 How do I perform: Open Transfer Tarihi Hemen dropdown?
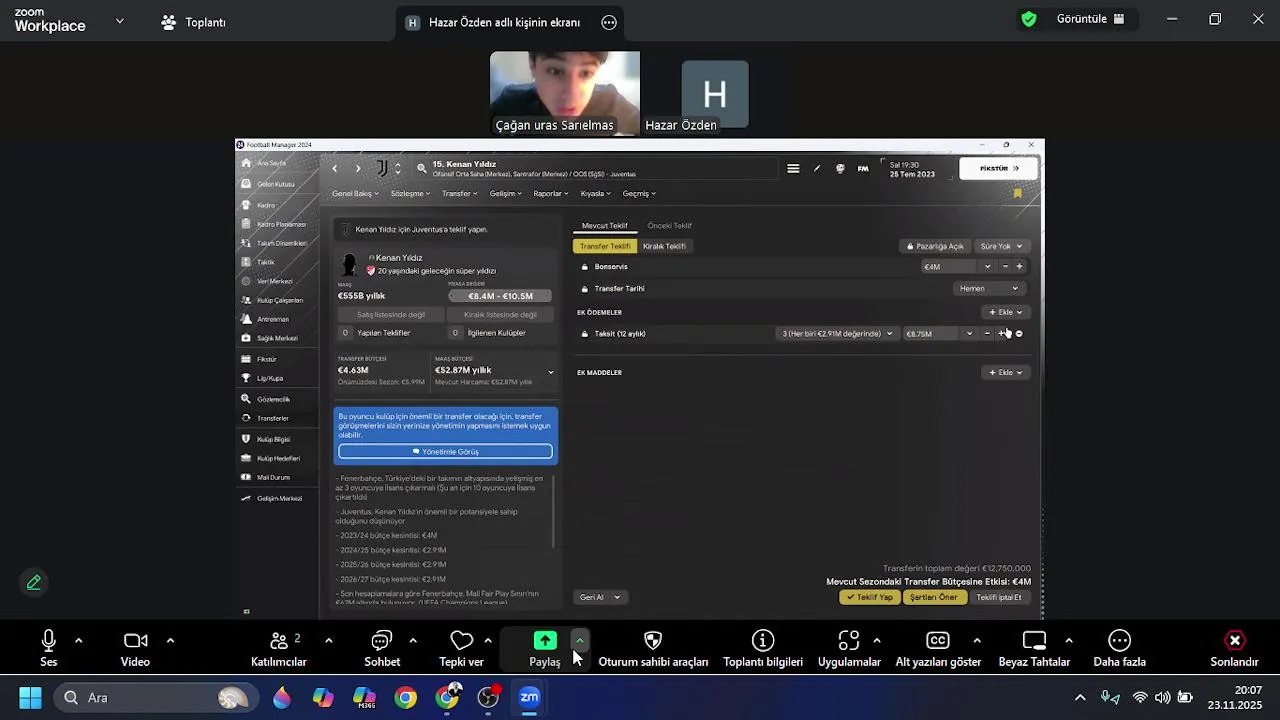coord(989,289)
